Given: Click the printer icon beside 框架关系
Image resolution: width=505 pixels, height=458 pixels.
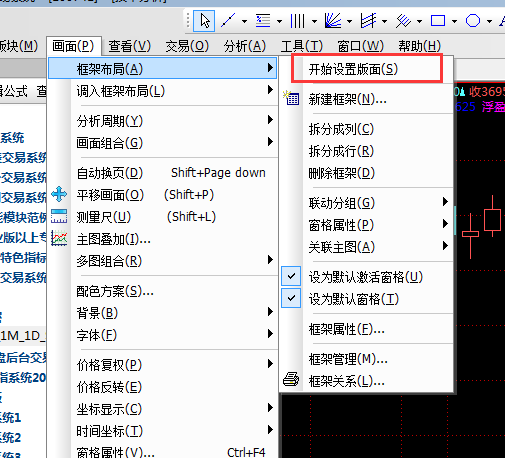Looking at the screenshot, I should (x=291, y=379).
